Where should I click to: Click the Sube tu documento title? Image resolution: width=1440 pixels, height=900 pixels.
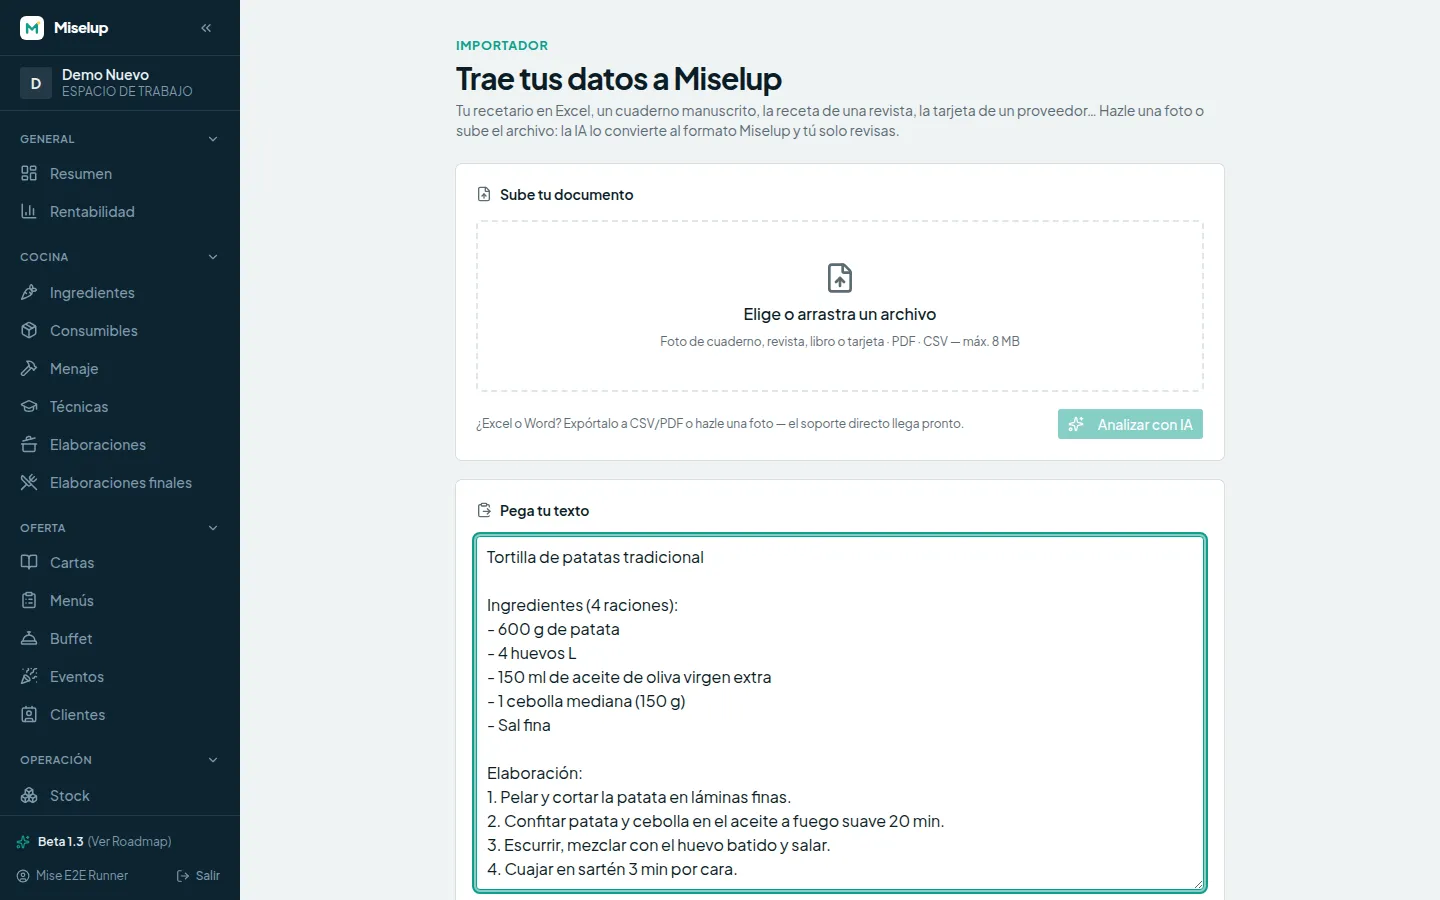point(566,195)
